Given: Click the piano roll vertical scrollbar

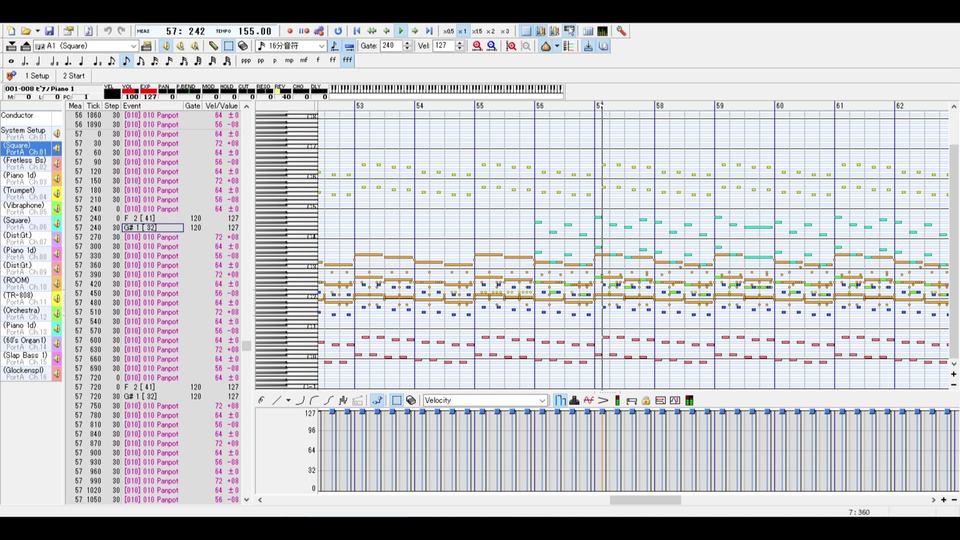Looking at the screenshot, I should (x=954, y=251).
